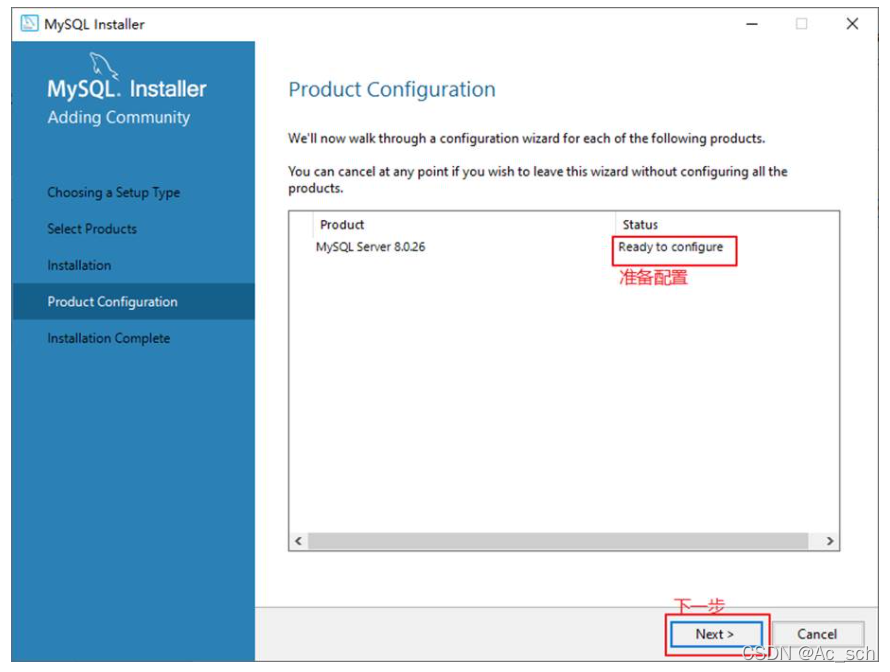Click the disabled maximize window button
This screenshot has height=672, width=890.
[801, 24]
